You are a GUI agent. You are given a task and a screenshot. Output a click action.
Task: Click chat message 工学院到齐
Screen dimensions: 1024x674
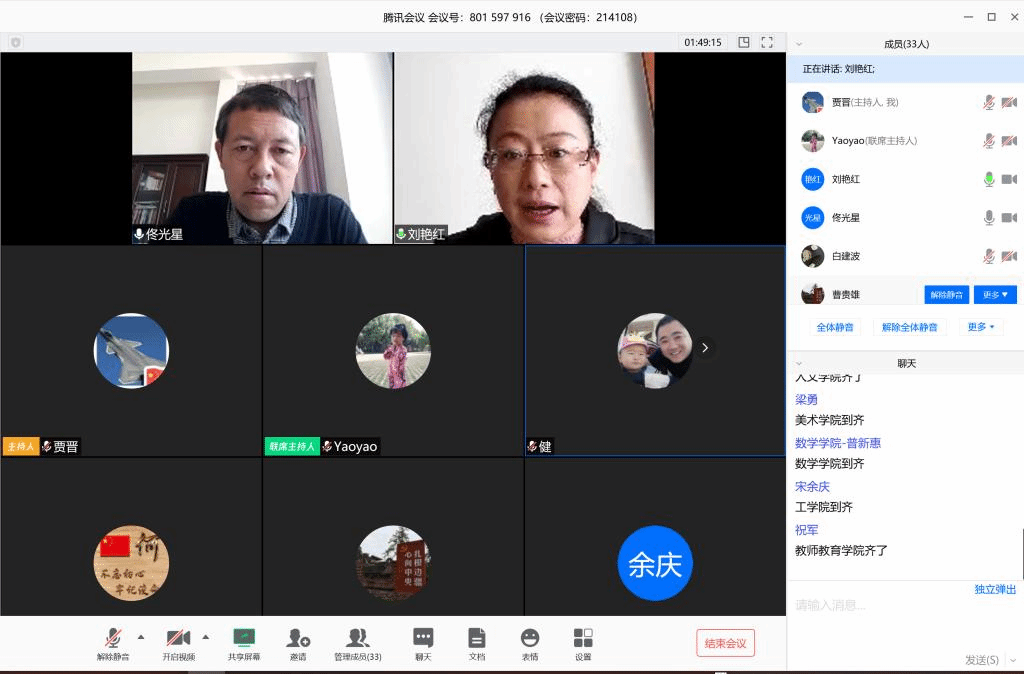tap(824, 507)
